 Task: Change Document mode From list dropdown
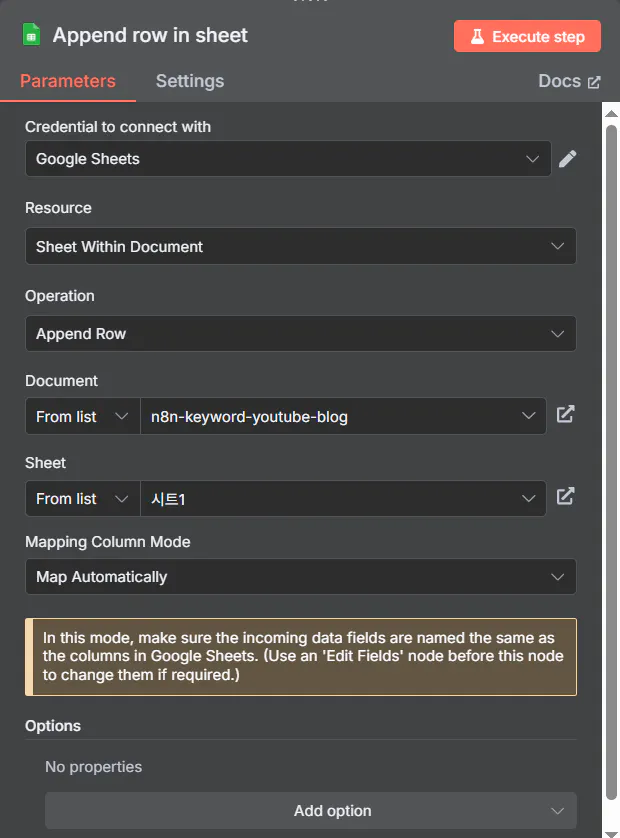82,416
